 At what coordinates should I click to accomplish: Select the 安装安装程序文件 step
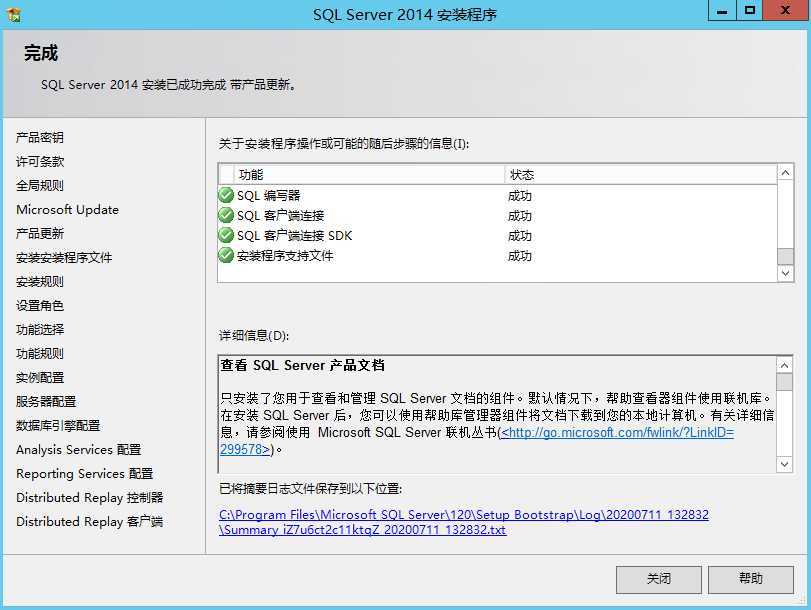point(64,258)
